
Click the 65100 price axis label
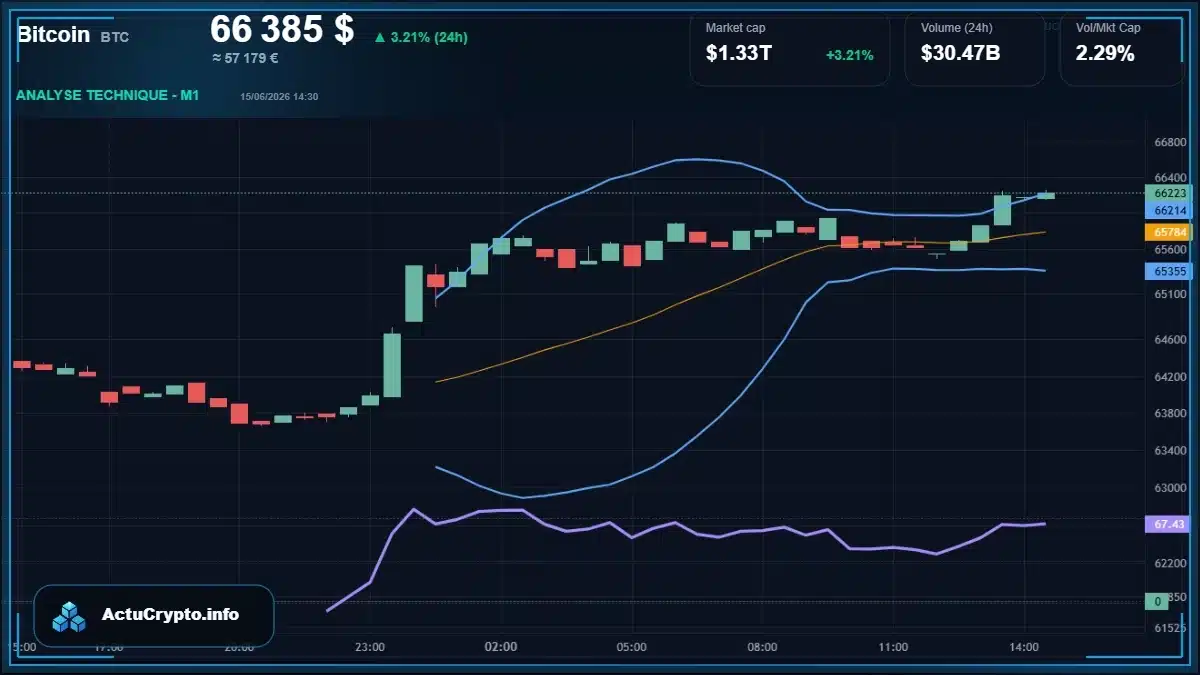coord(1170,295)
